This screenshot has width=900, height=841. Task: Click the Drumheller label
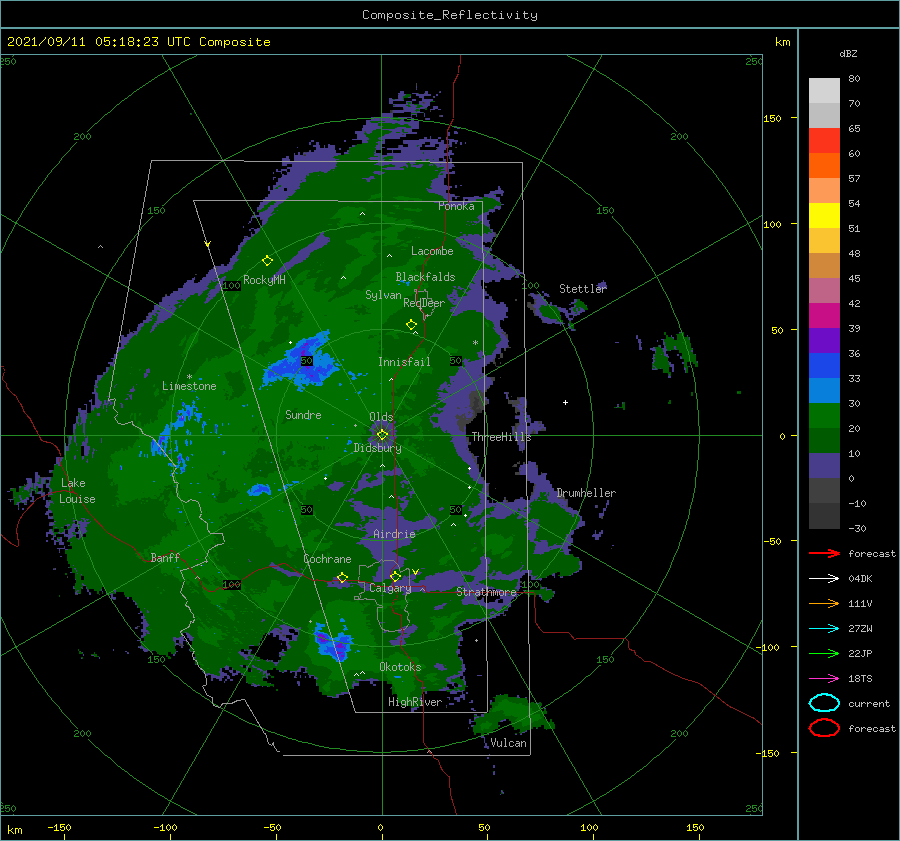click(586, 493)
